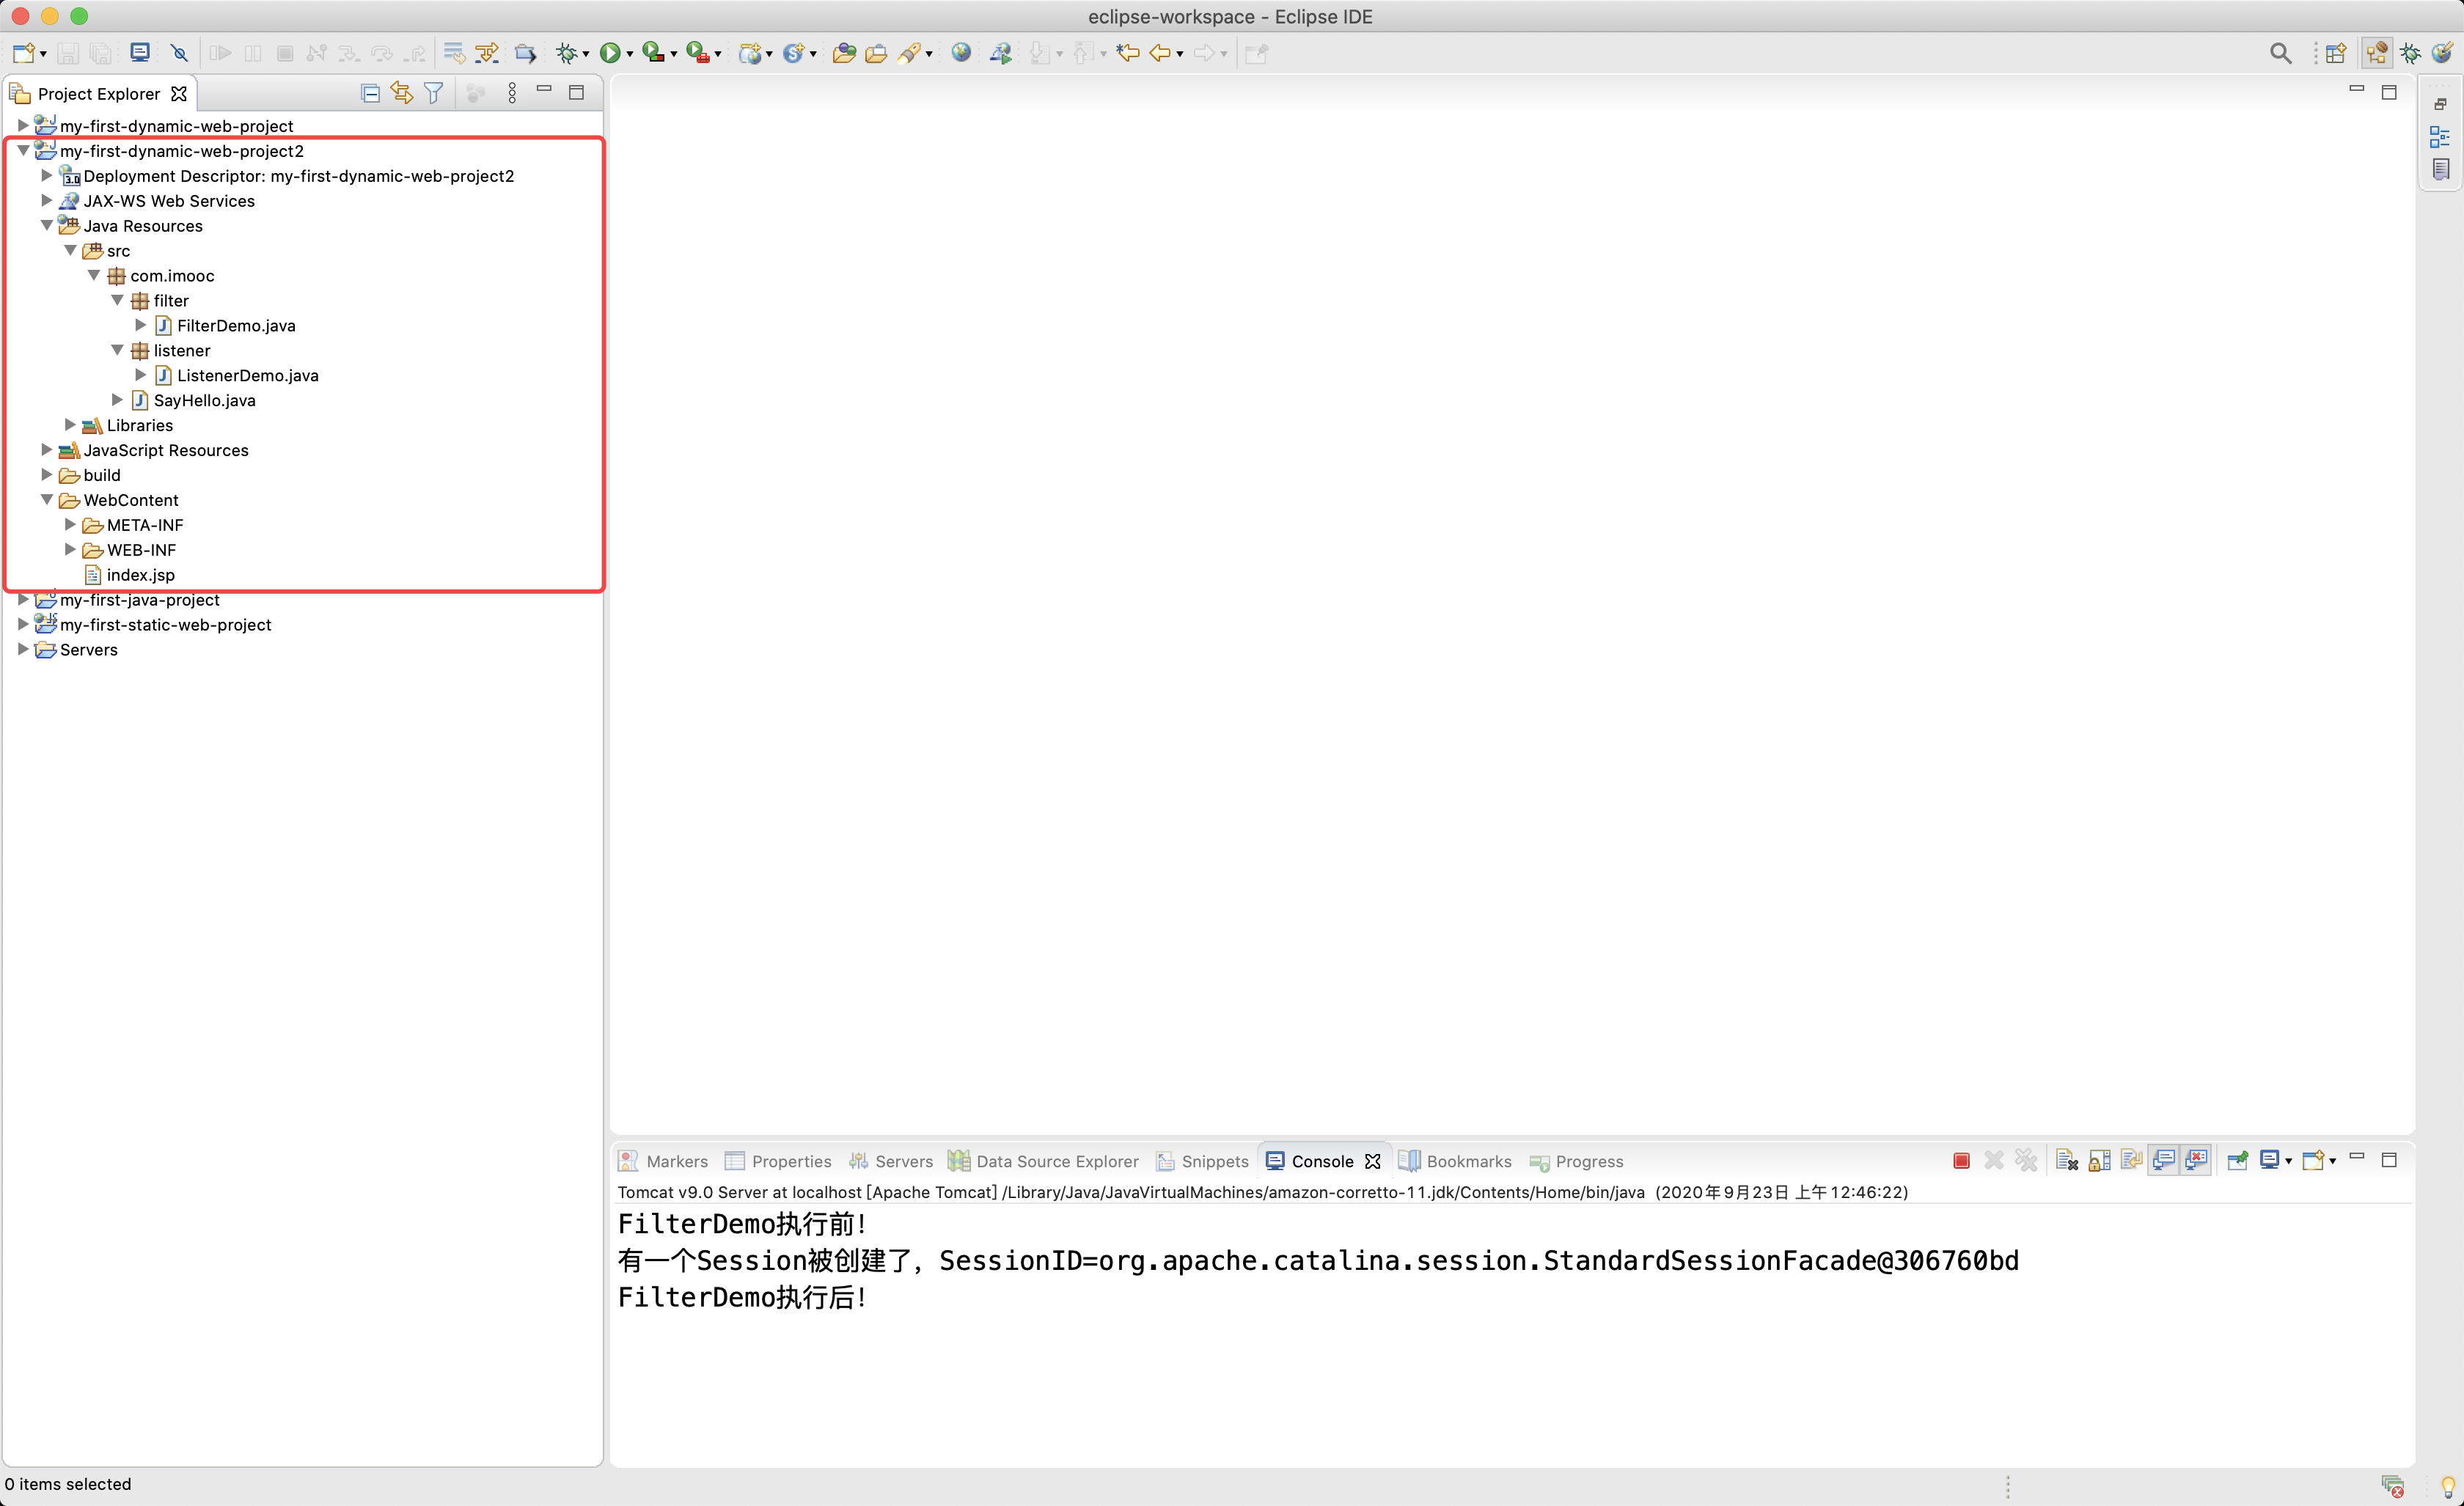Collapse All in Project Explorer
Image resolution: width=2464 pixels, height=1506 pixels.
(370, 93)
